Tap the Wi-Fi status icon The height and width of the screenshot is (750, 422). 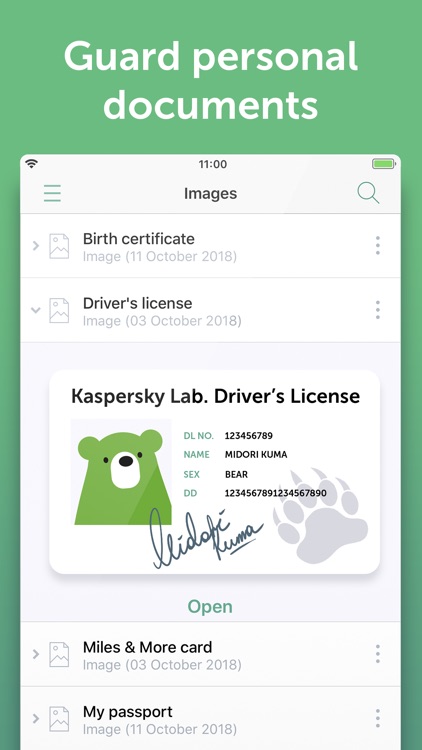[32, 164]
